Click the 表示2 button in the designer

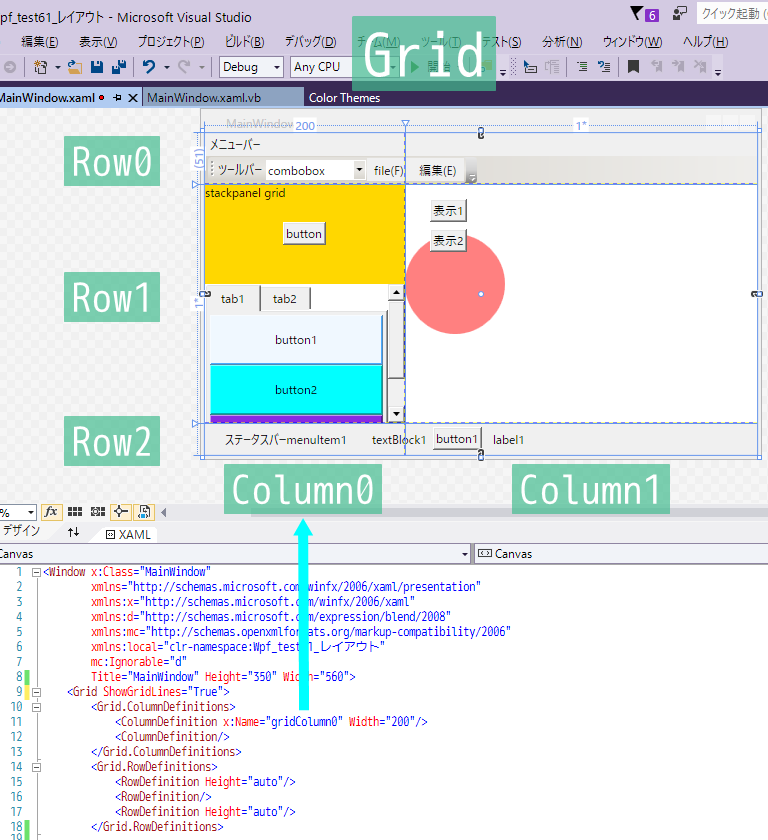(x=448, y=241)
